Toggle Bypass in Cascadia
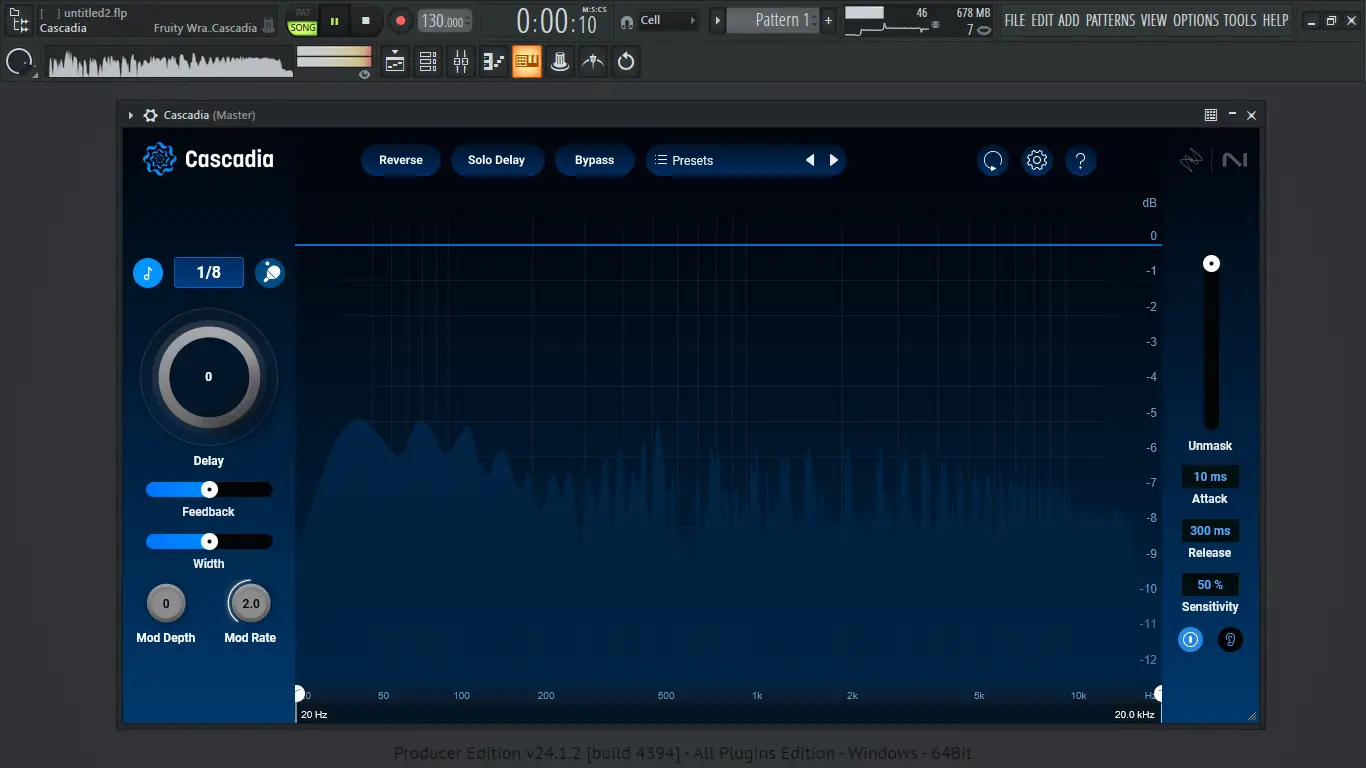 click(x=594, y=160)
